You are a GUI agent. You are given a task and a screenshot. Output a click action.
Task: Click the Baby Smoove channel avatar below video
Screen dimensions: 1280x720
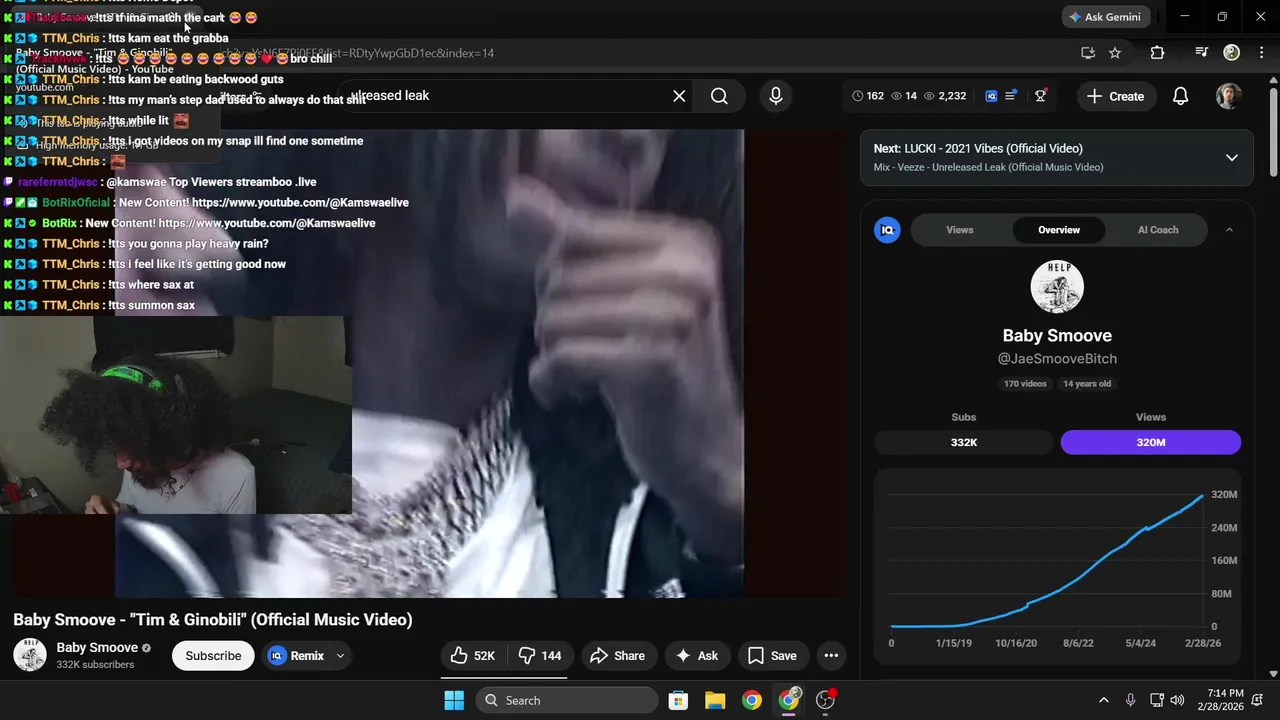click(x=30, y=656)
